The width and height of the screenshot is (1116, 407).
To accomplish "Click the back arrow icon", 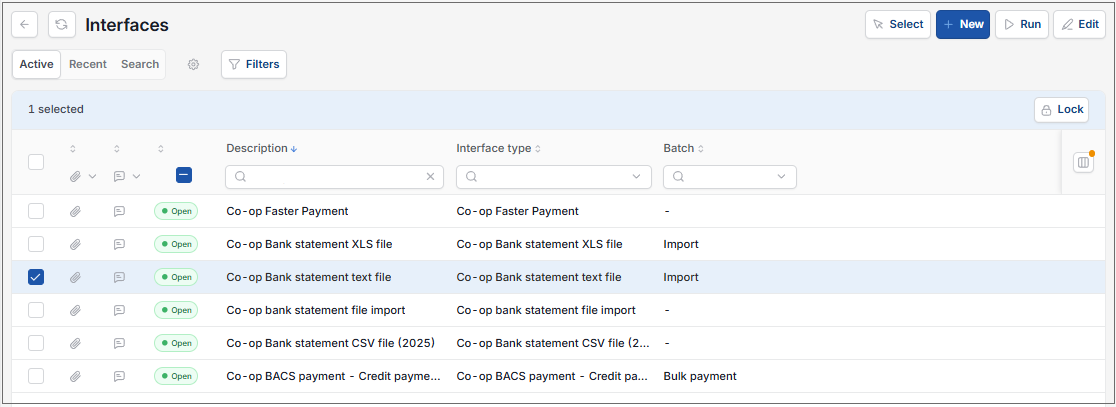I will click(24, 25).
